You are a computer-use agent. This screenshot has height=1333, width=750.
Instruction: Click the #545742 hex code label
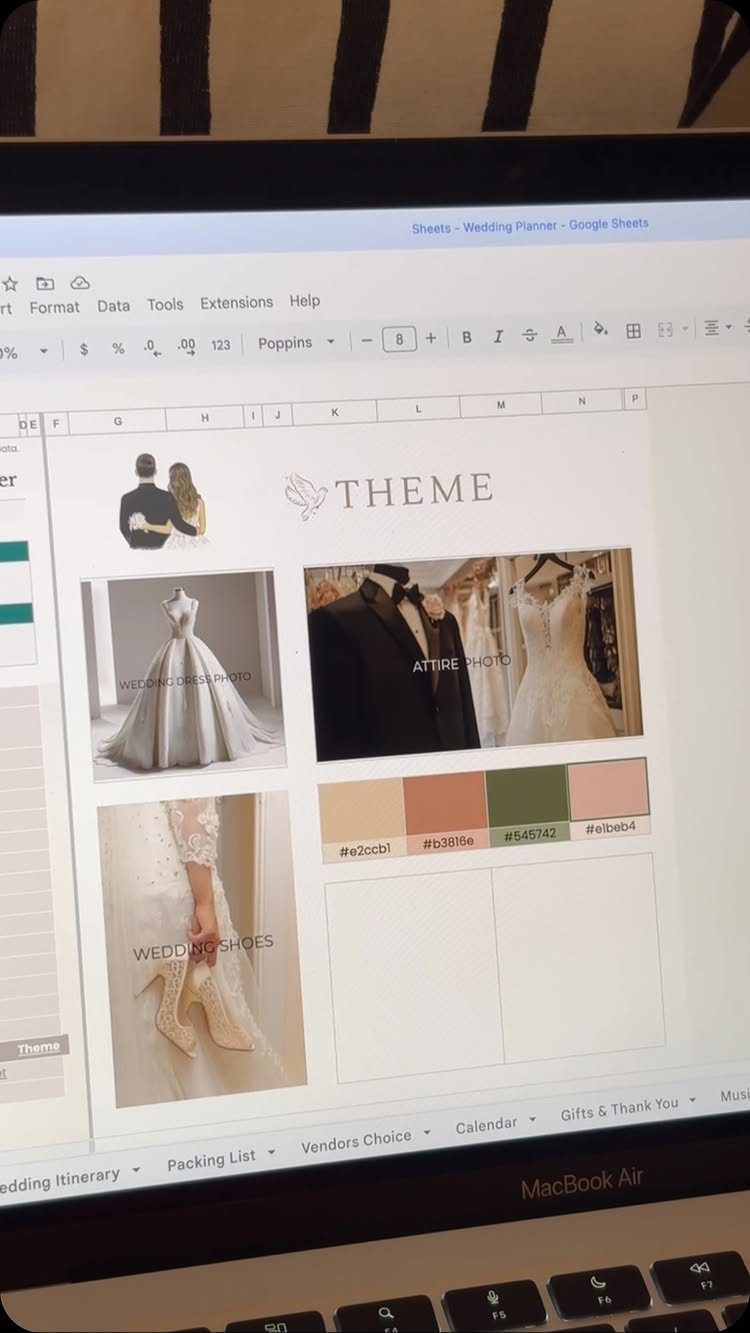click(x=530, y=834)
